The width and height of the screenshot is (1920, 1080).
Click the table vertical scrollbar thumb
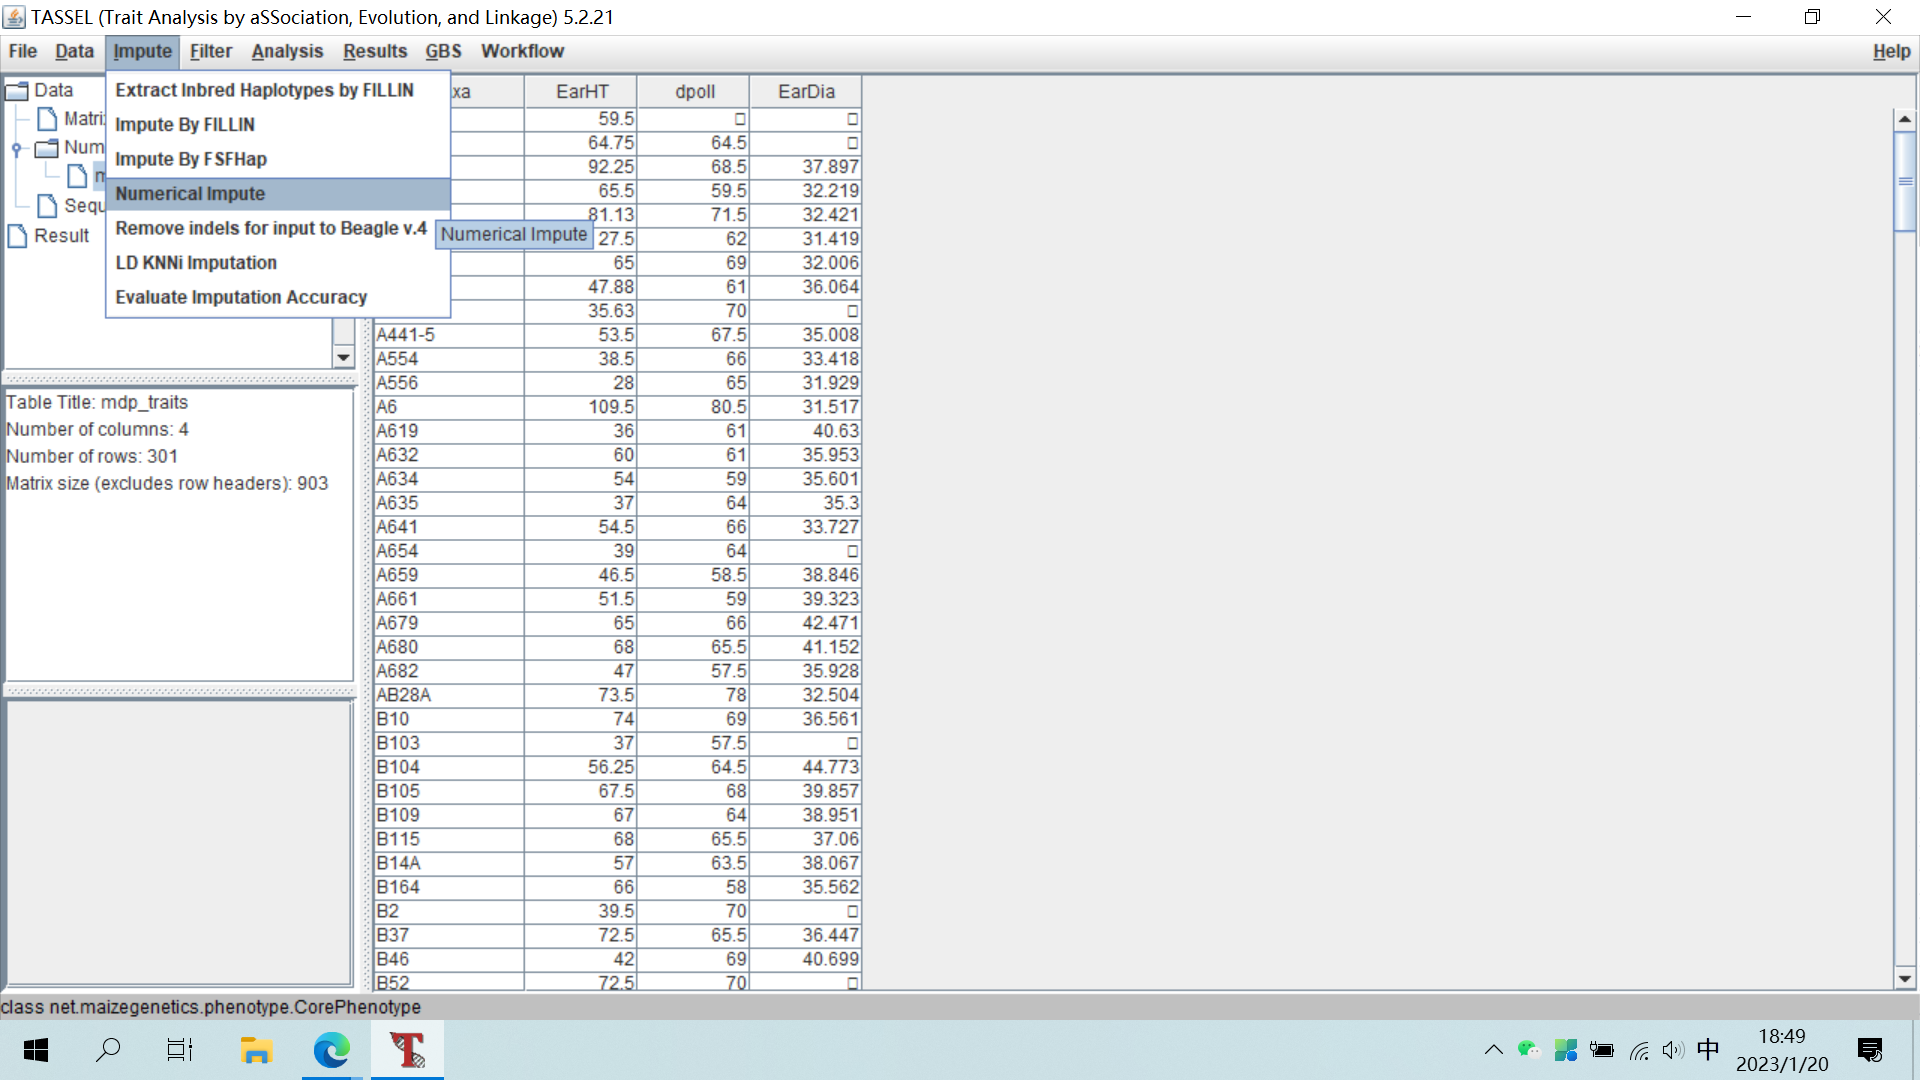pyautogui.click(x=1905, y=181)
